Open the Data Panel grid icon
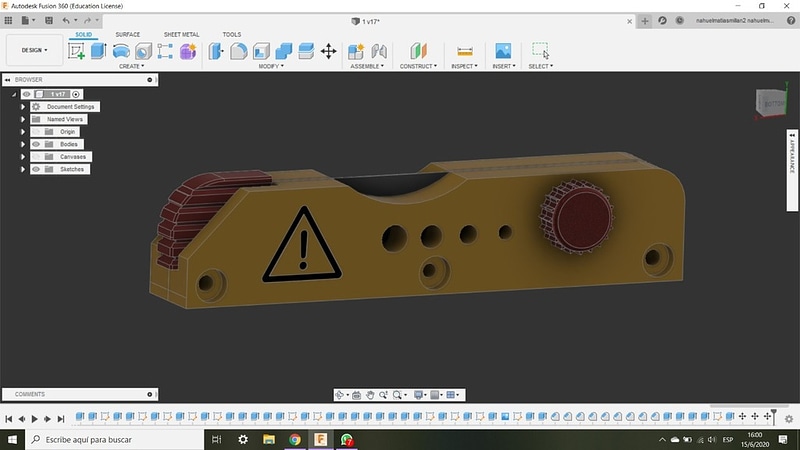 pos(8,20)
